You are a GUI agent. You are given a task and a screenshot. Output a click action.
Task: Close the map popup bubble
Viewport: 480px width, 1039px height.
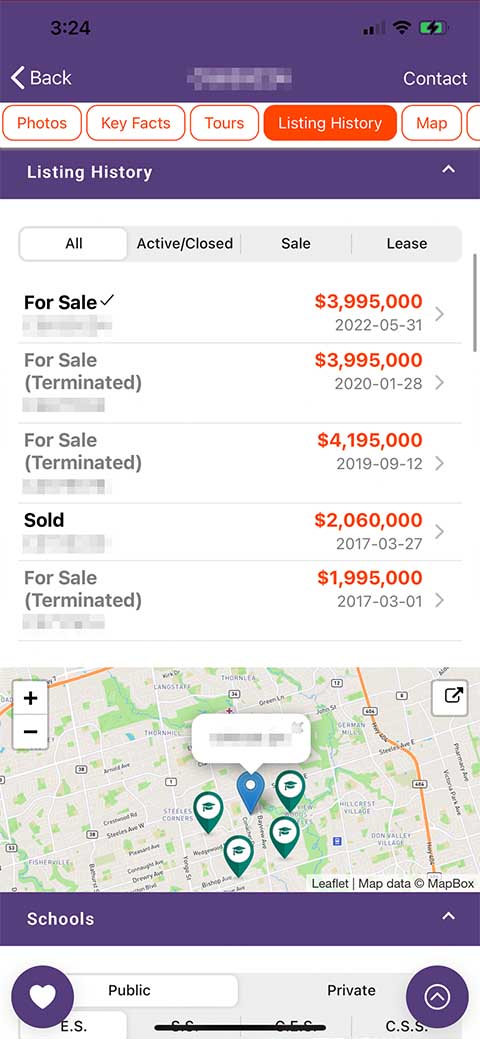[296, 728]
